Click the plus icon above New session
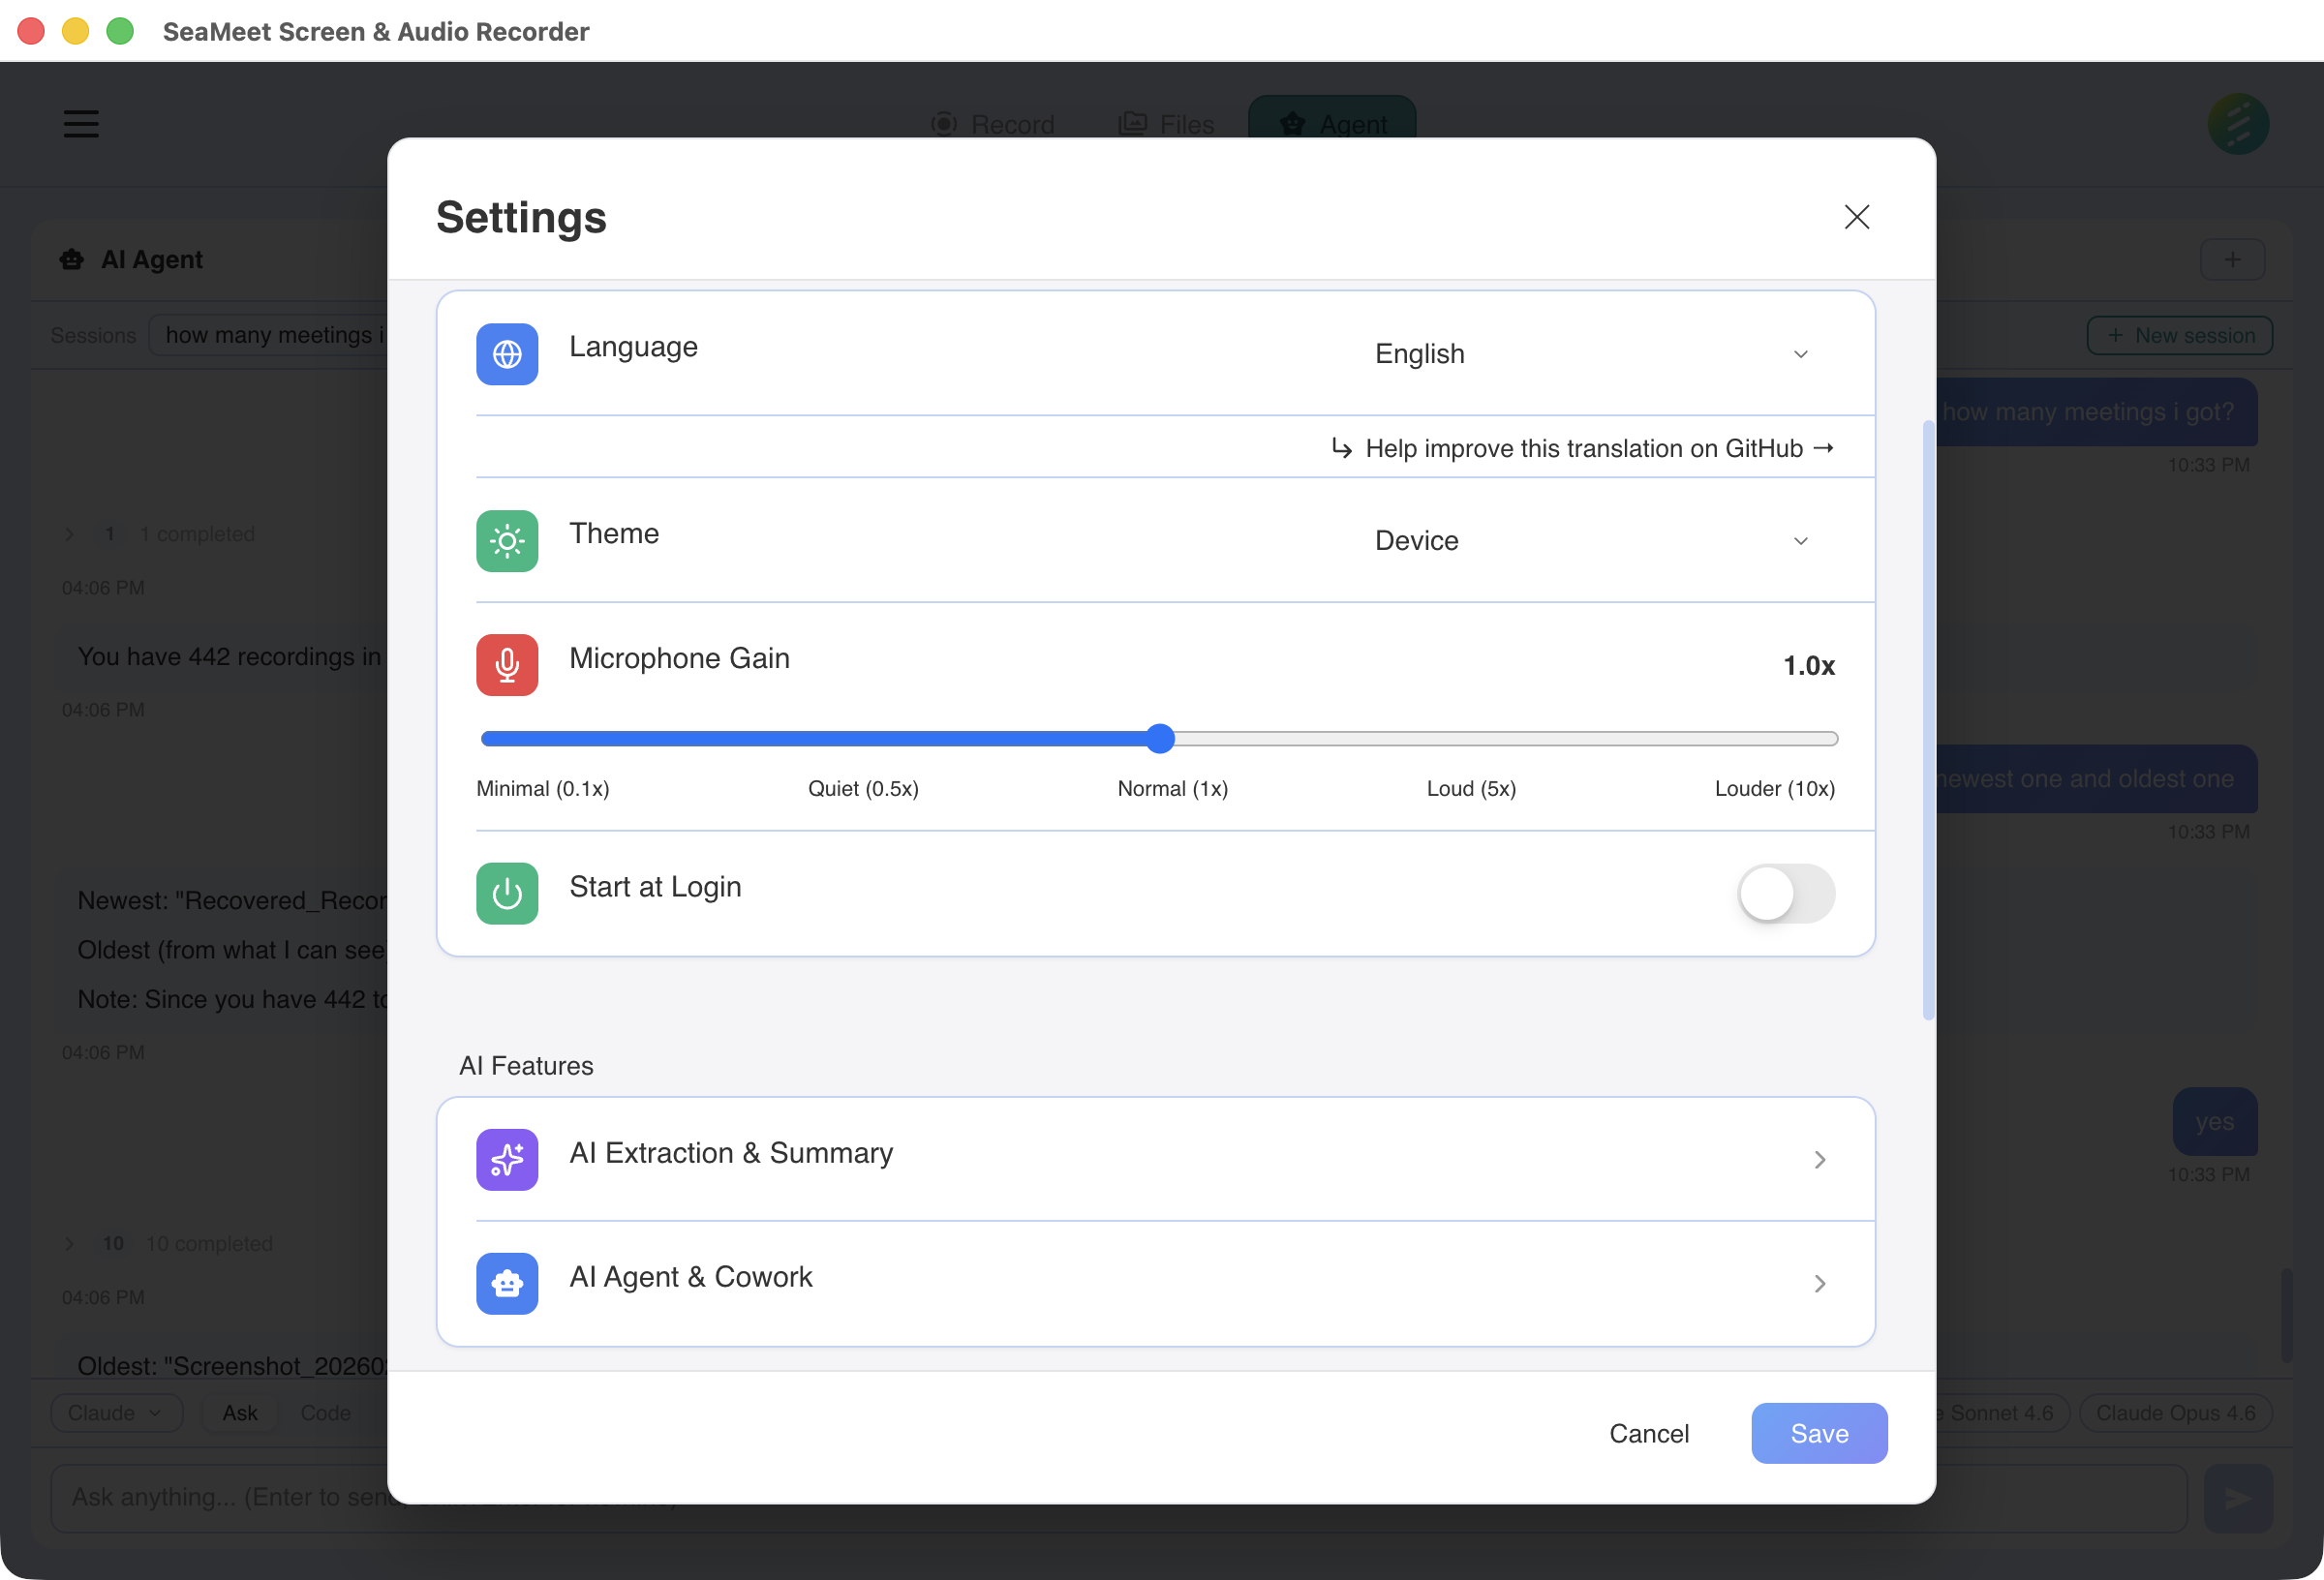Screen dimensions: 2324x1580 (2233, 259)
